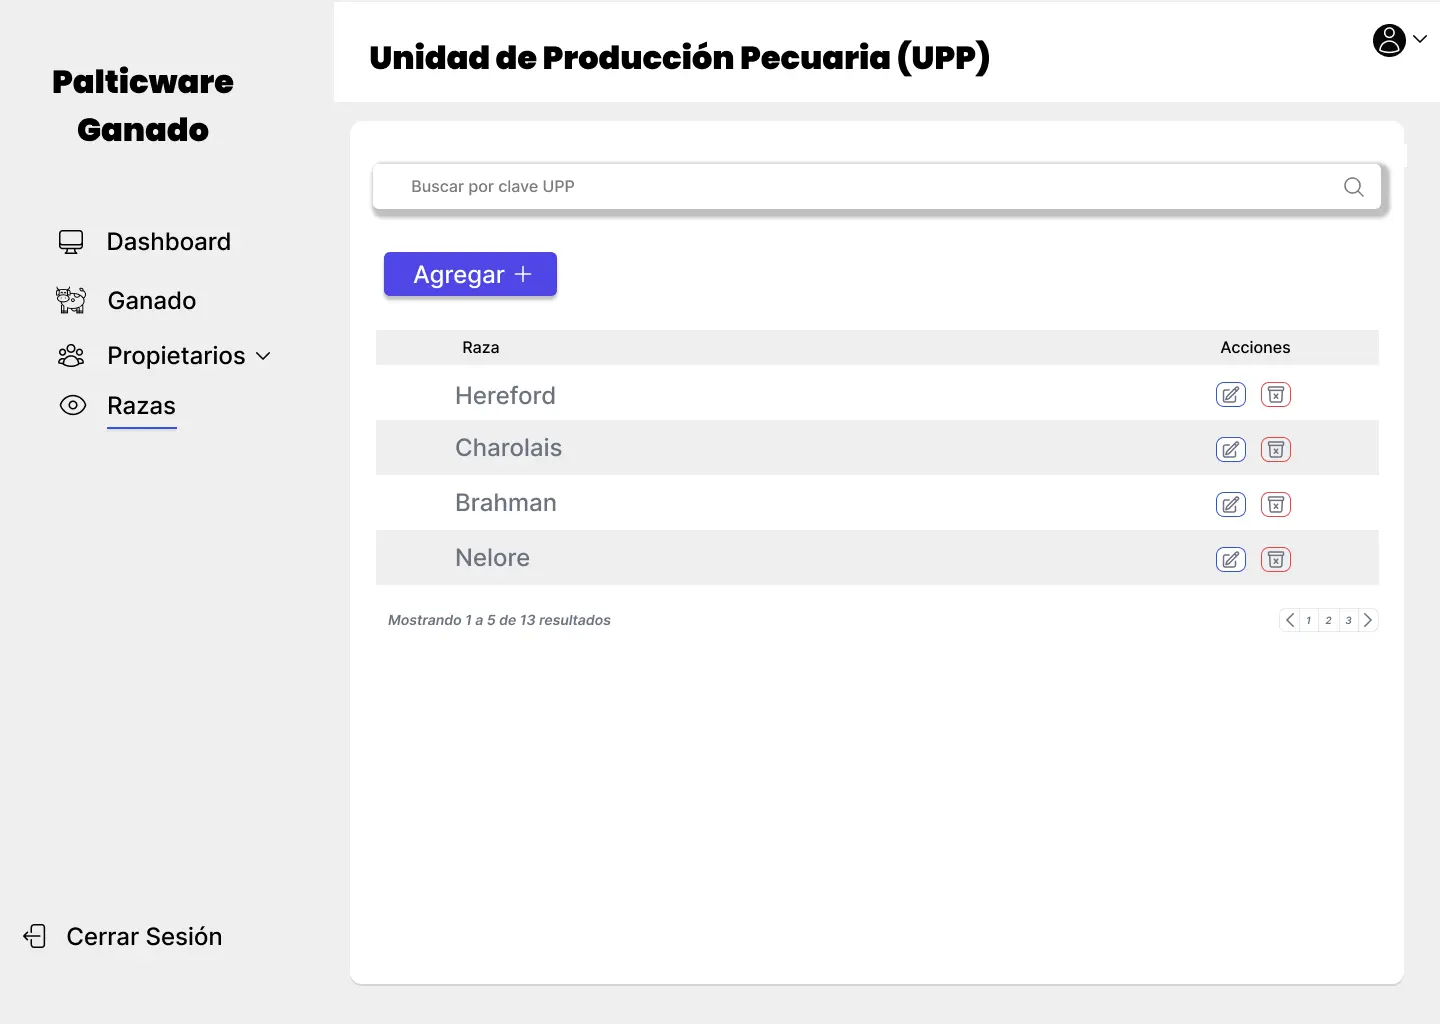Click the delete icon for Hereford
Image resolution: width=1440 pixels, height=1024 pixels.
1276,395
